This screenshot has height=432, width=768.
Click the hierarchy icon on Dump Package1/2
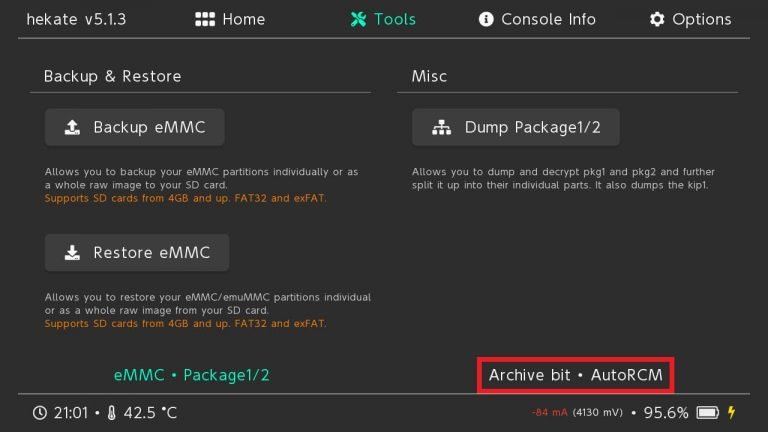441,127
